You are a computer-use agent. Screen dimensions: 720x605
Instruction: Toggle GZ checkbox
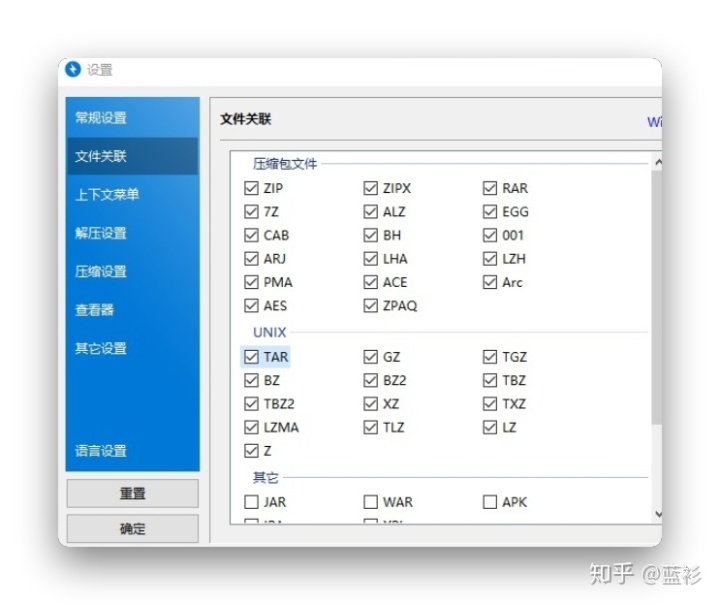click(371, 357)
